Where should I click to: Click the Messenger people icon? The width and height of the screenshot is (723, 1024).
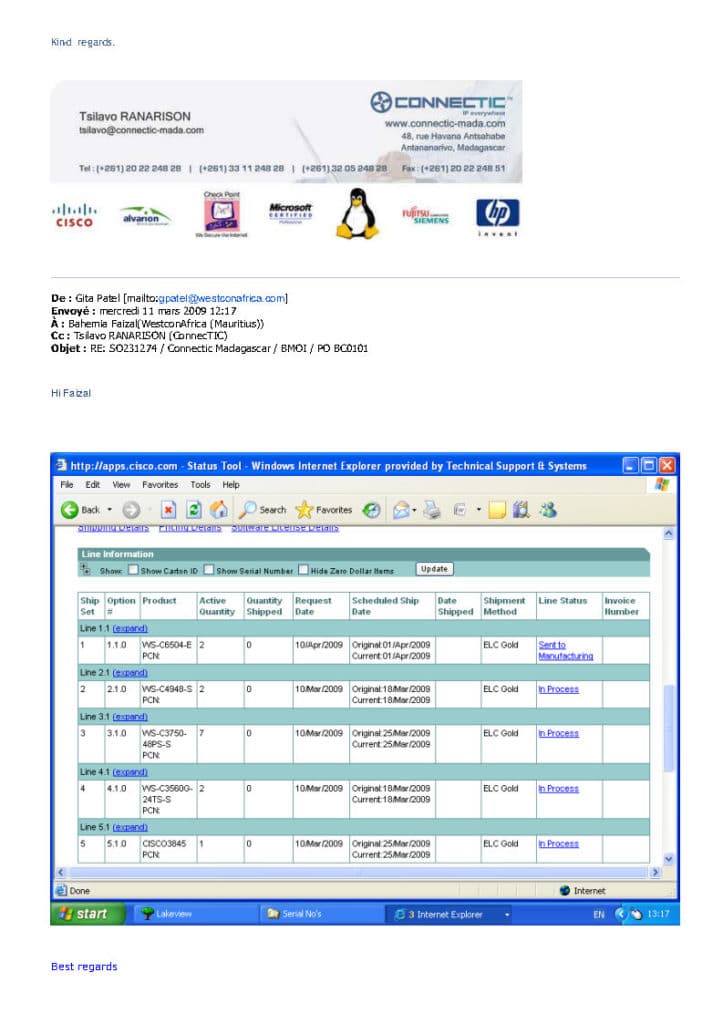(547, 510)
